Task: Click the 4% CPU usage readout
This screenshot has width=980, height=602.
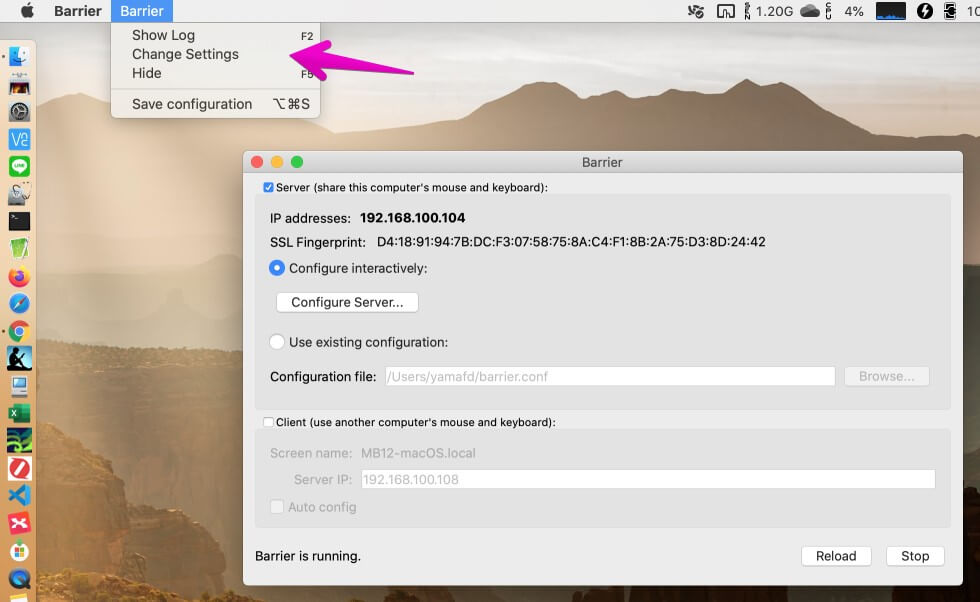Action: pos(854,11)
